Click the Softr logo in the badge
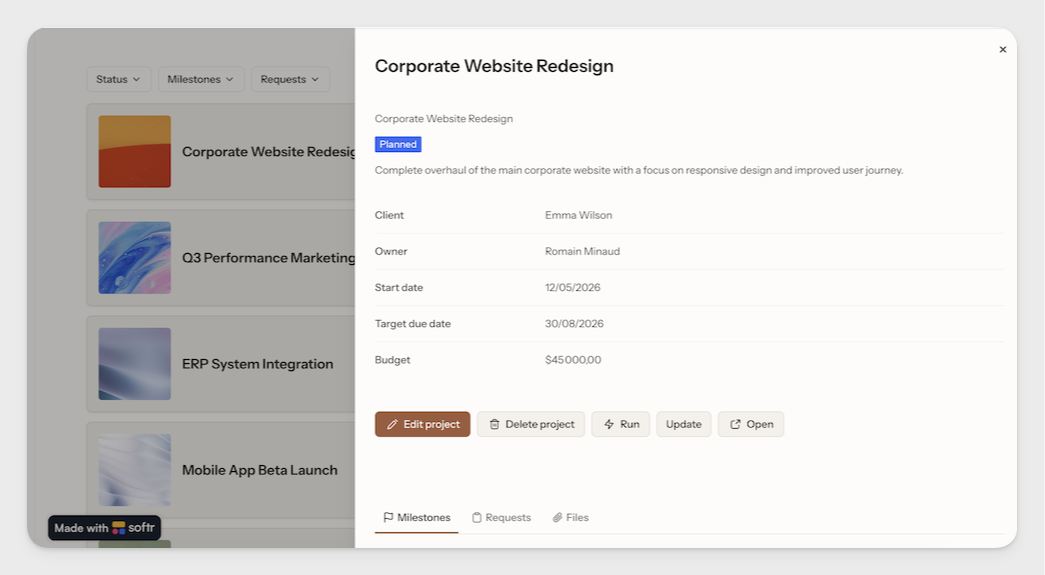1045x575 pixels. pyautogui.click(x=119, y=528)
